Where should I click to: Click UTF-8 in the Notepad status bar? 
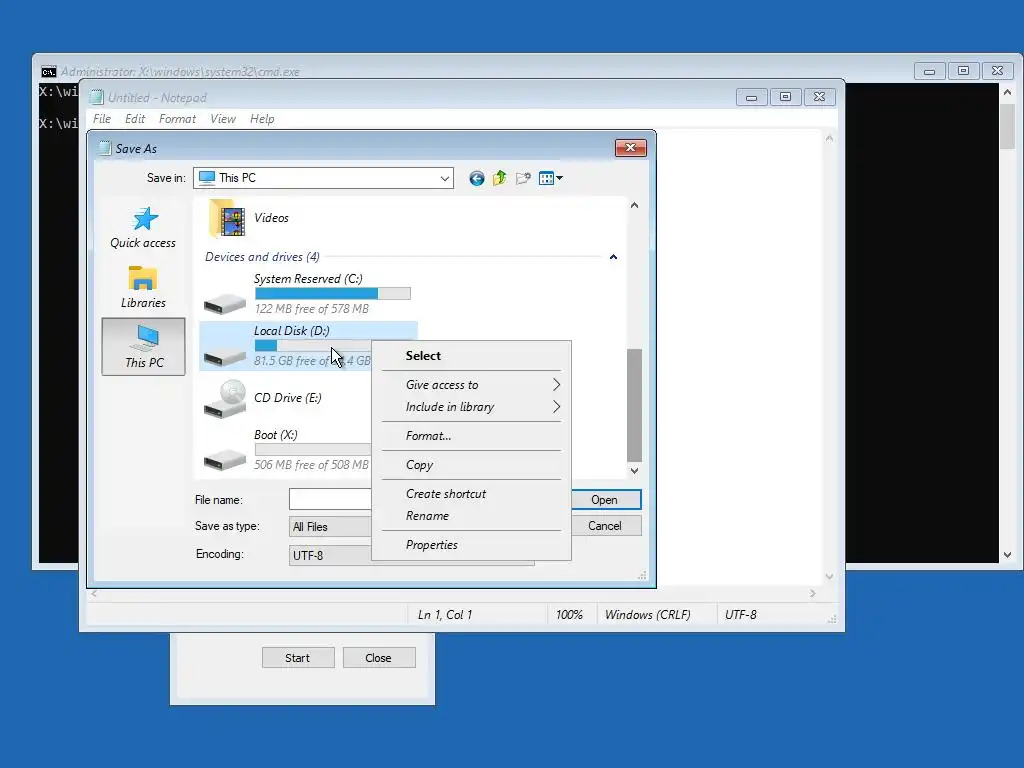[x=741, y=615]
